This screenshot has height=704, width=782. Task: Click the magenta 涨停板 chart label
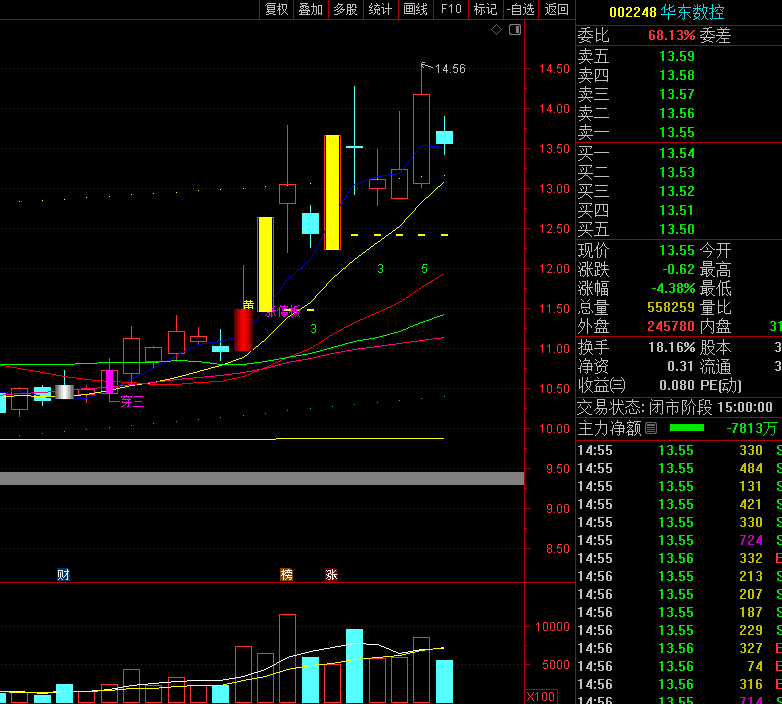(x=283, y=312)
